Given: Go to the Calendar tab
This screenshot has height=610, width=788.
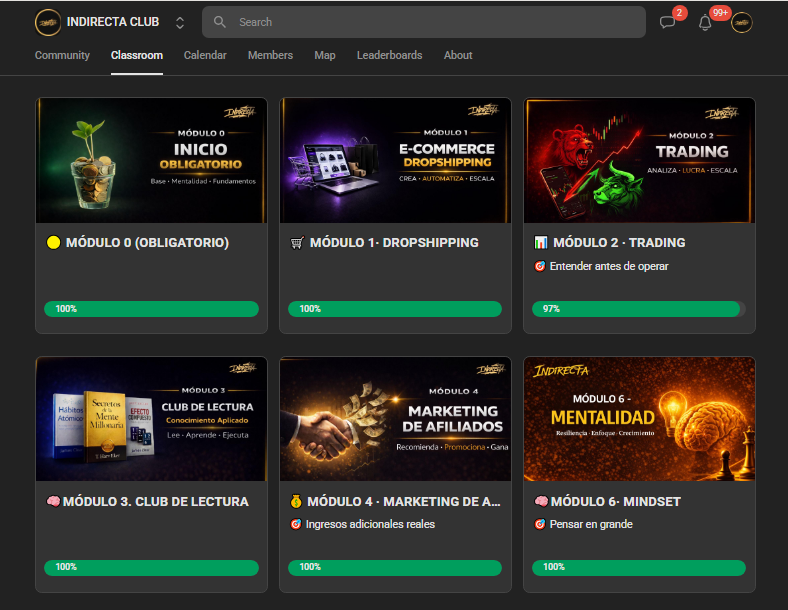Looking at the screenshot, I should [205, 55].
